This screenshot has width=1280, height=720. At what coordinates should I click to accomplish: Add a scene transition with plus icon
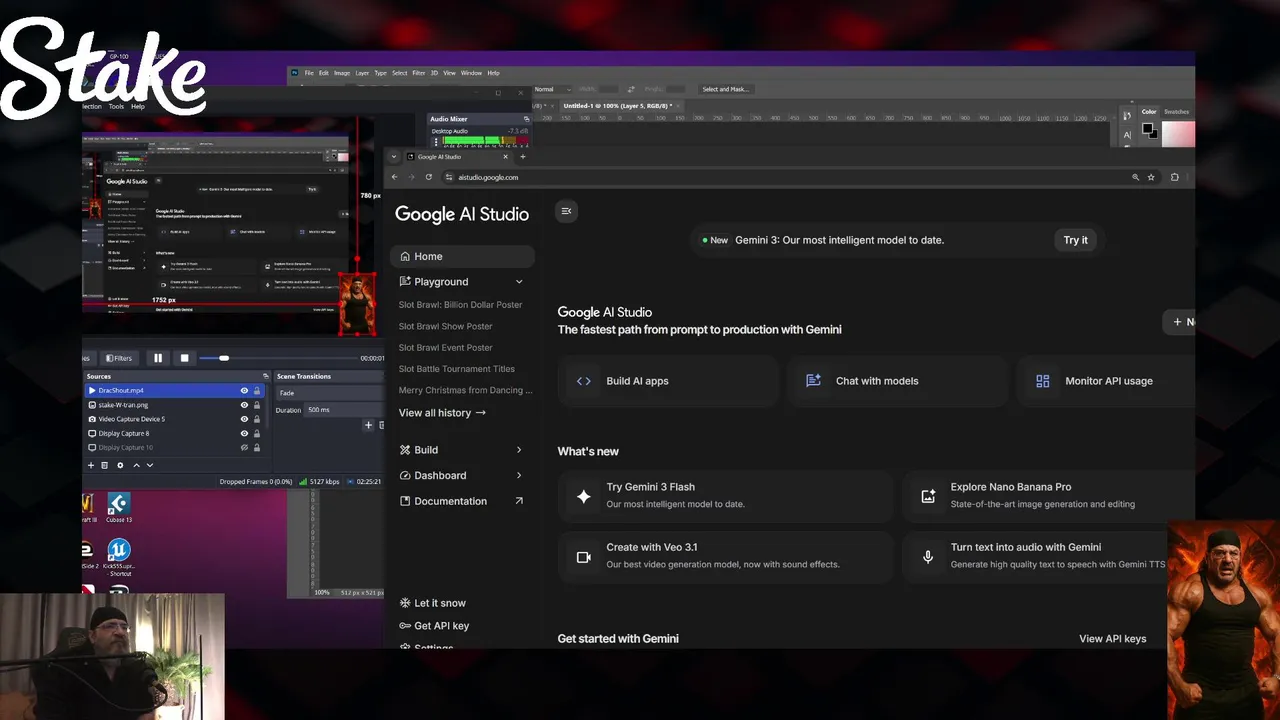(x=368, y=425)
